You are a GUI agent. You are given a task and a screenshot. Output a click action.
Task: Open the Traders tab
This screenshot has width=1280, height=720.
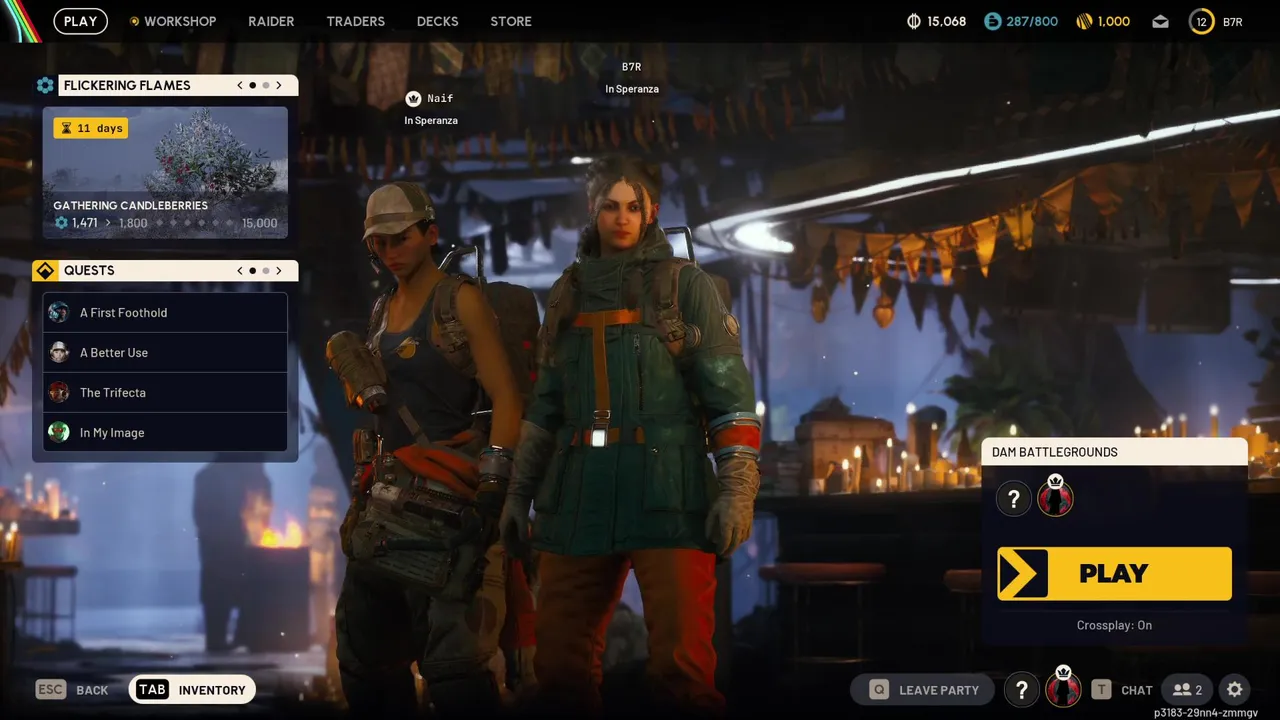pyautogui.click(x=355, y=21)
